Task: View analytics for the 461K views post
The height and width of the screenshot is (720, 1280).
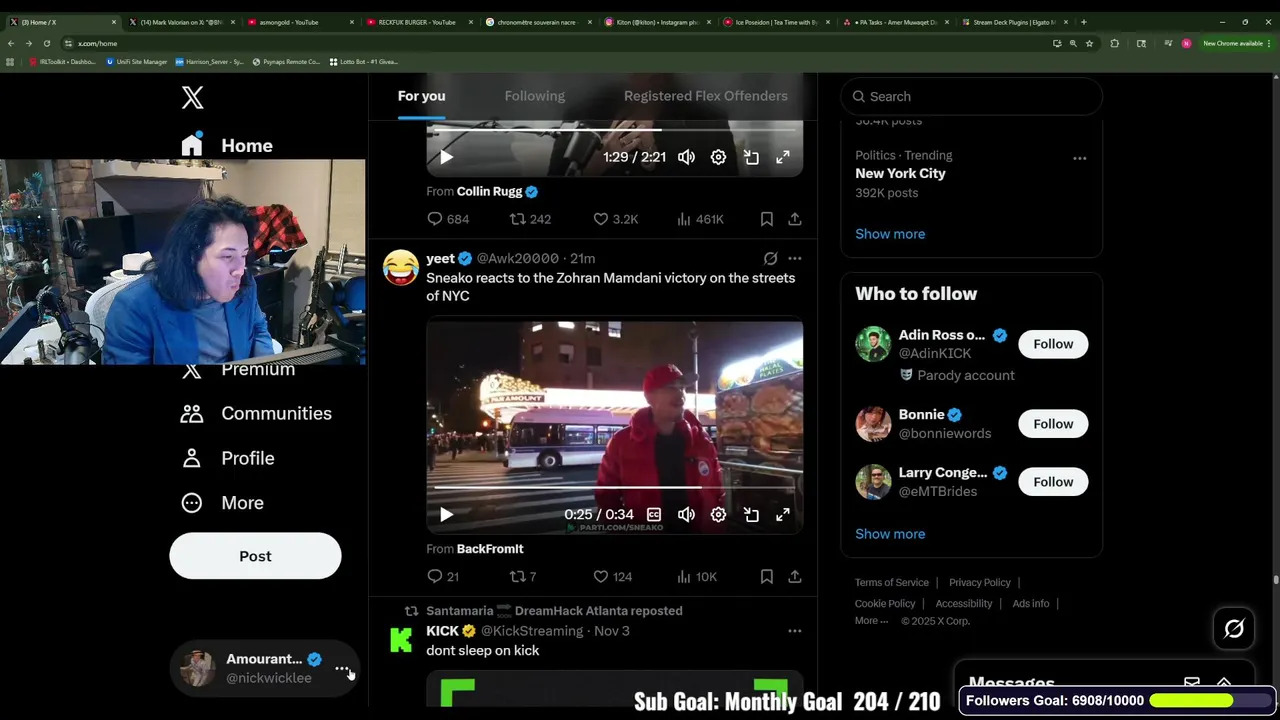Action: (700, 219)
